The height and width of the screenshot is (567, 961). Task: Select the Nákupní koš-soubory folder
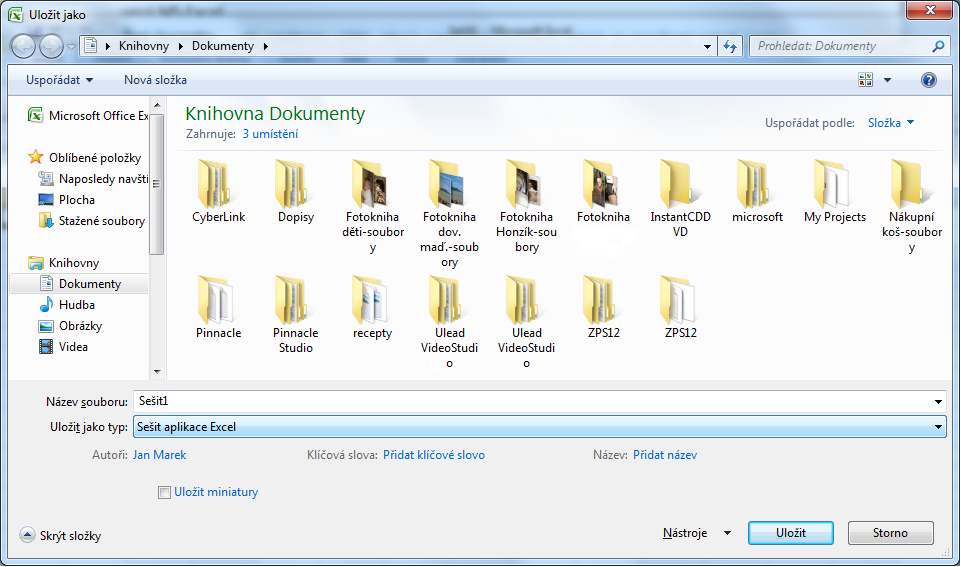pos(911,207)
